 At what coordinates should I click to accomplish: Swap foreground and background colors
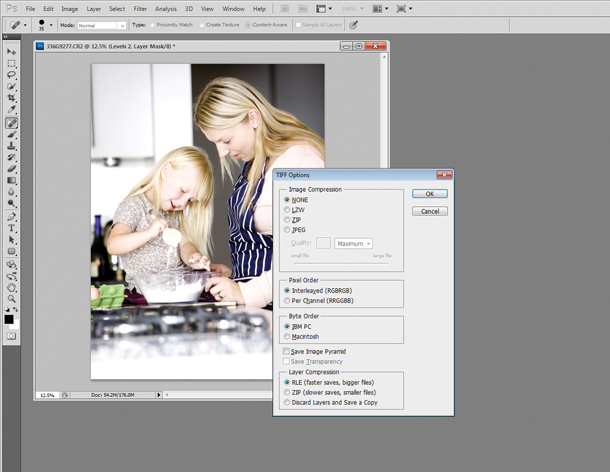[16, 310]
